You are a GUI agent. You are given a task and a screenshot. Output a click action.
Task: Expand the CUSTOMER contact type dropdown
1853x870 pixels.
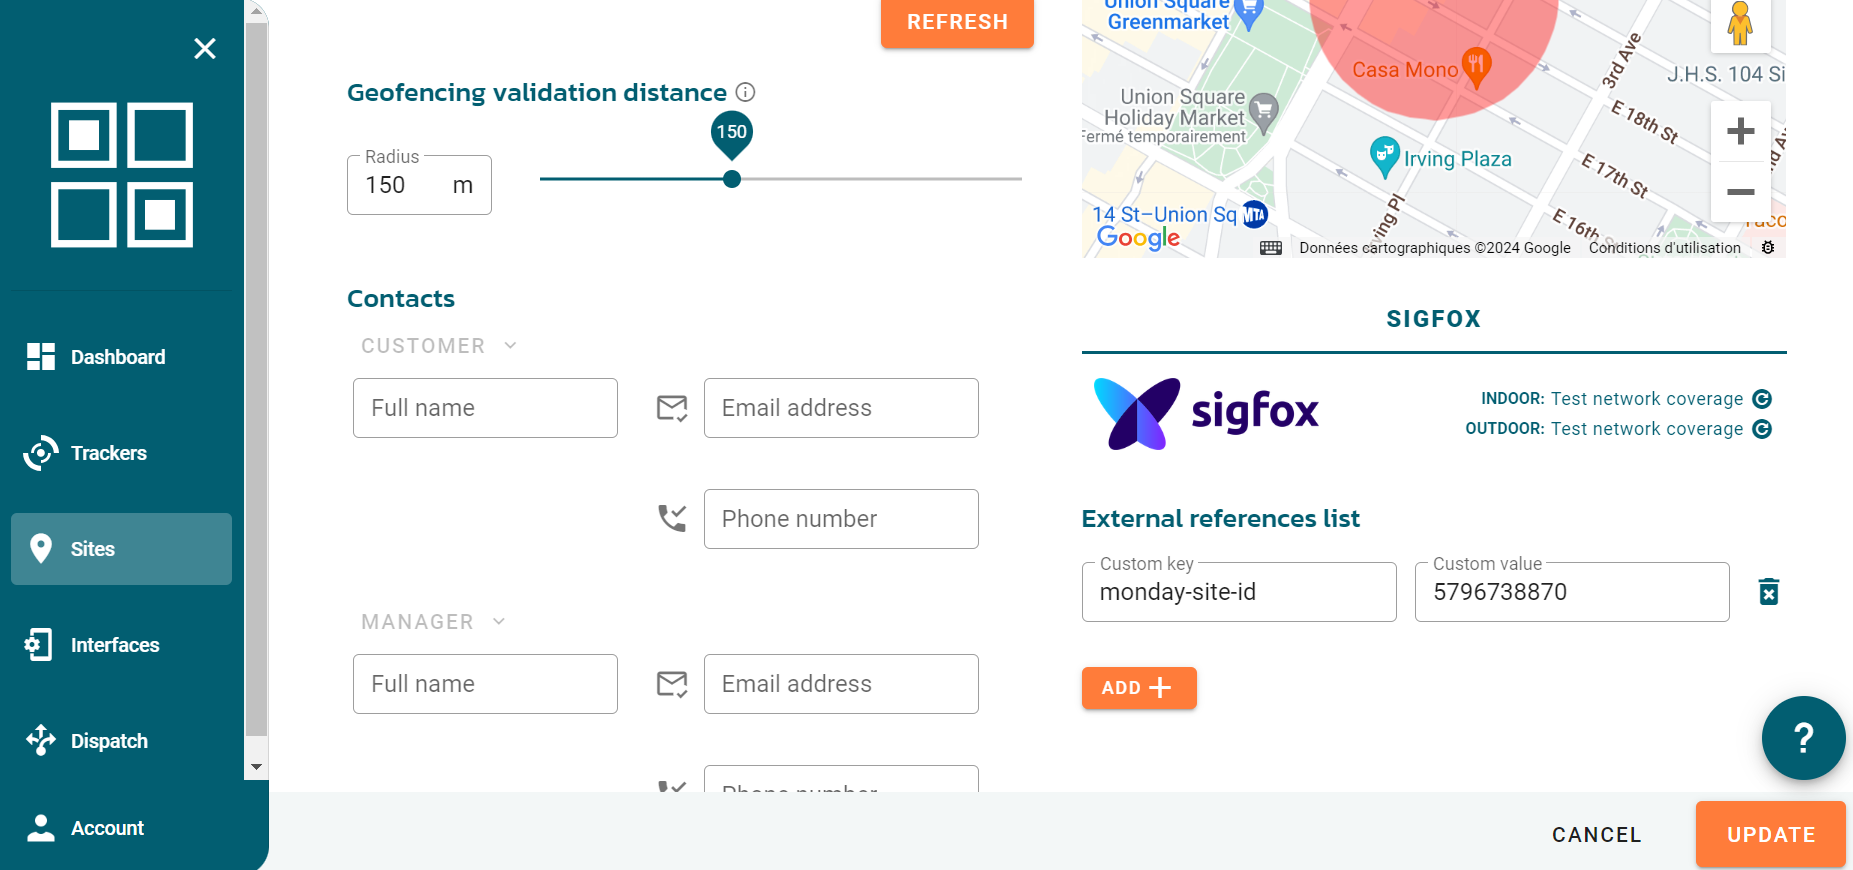point(439,346)
